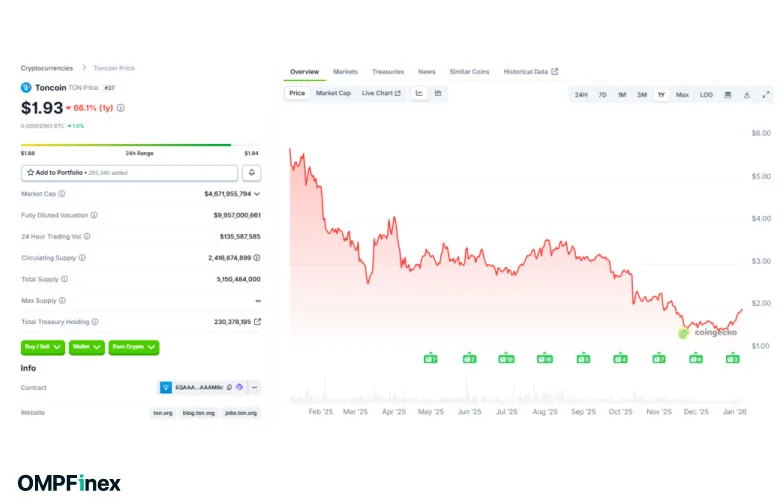Copy the contract address
The height and width of the screenshot is (503, 780).
[x=229, y=387]
